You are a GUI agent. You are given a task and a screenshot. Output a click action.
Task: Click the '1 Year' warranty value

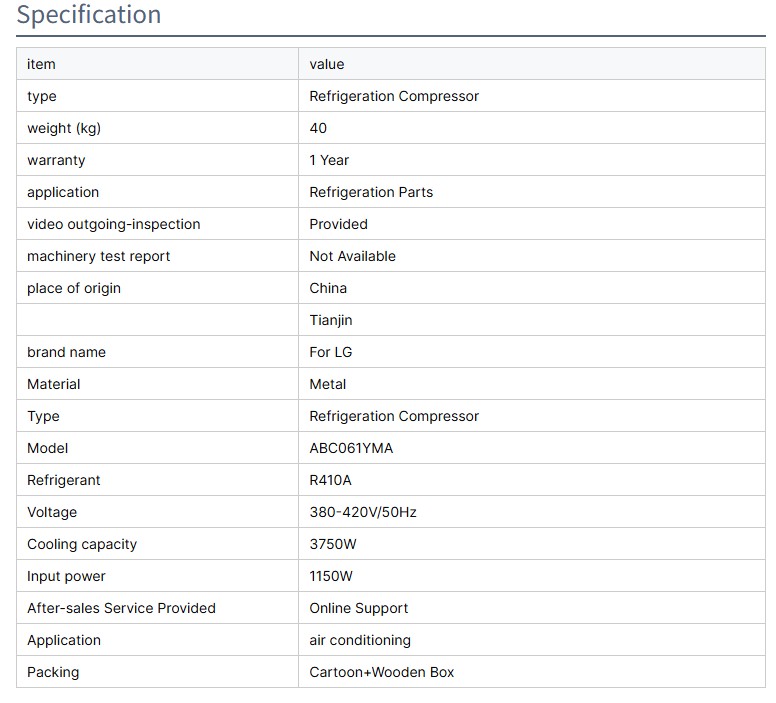[x=329, y=160]
